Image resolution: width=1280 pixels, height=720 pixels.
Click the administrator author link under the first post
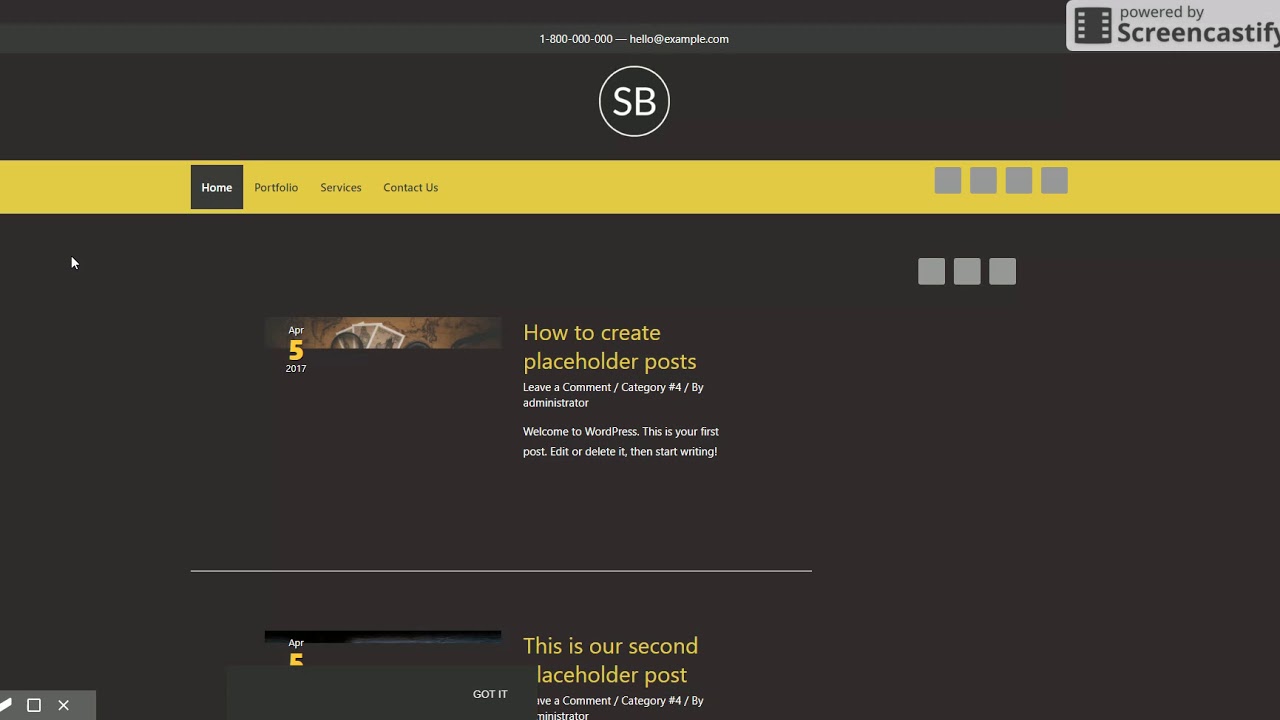point(556,403)
